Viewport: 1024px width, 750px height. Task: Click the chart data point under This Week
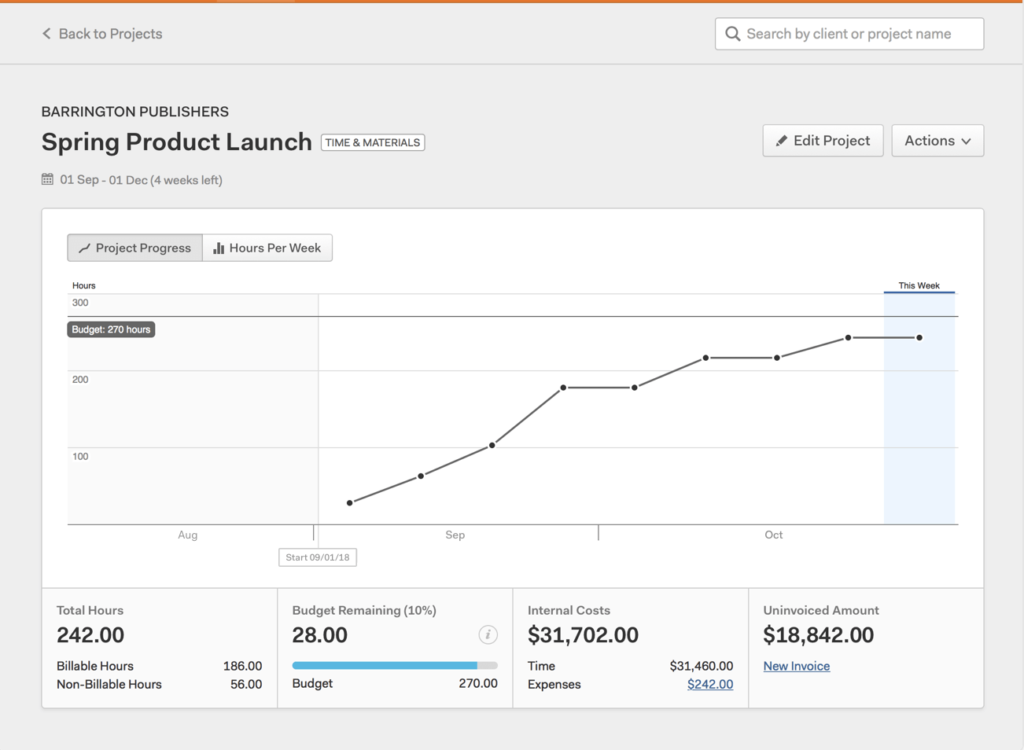(x=920, y=338)
